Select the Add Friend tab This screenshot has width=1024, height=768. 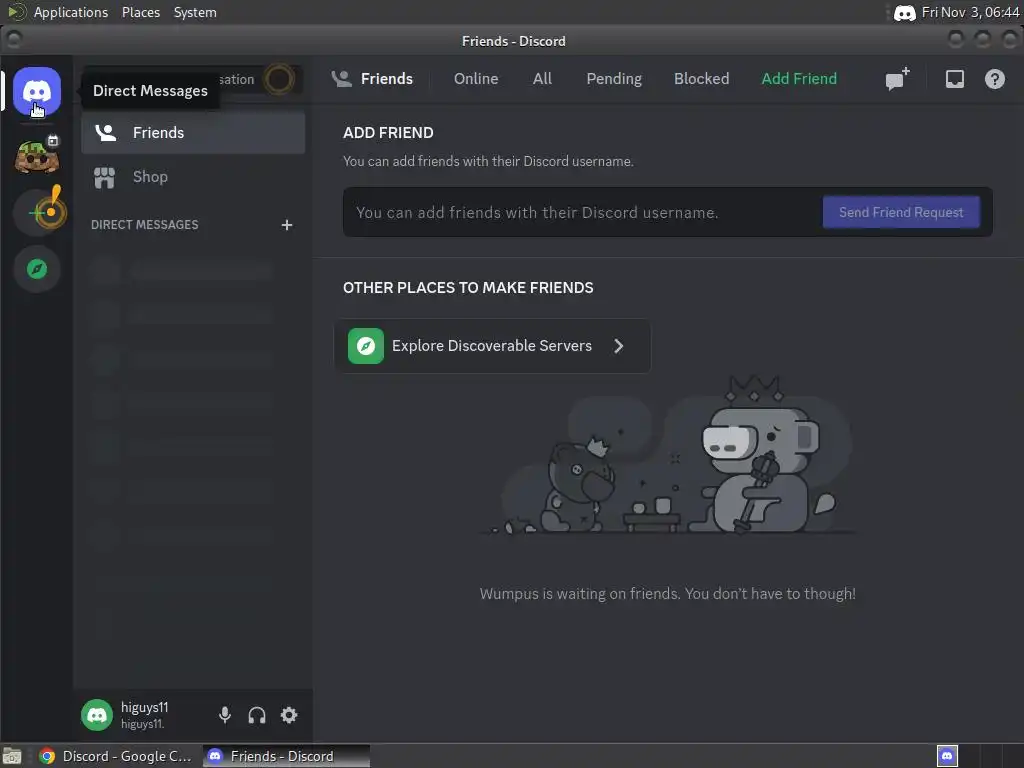[799, 79]
